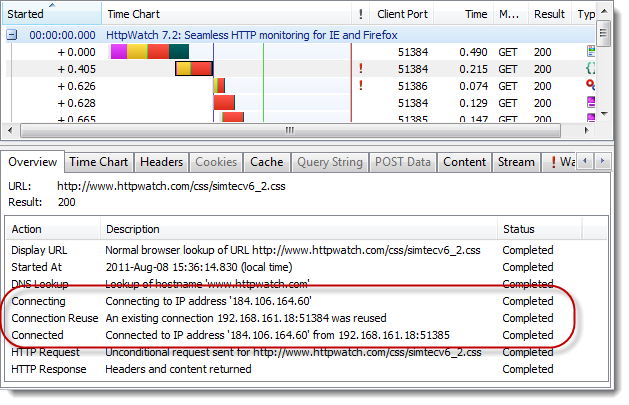Image resolution: width=629 pixels, height=405 pixels.
Task: Select the HTTP Response action row
Action: (x=306, y=369)
